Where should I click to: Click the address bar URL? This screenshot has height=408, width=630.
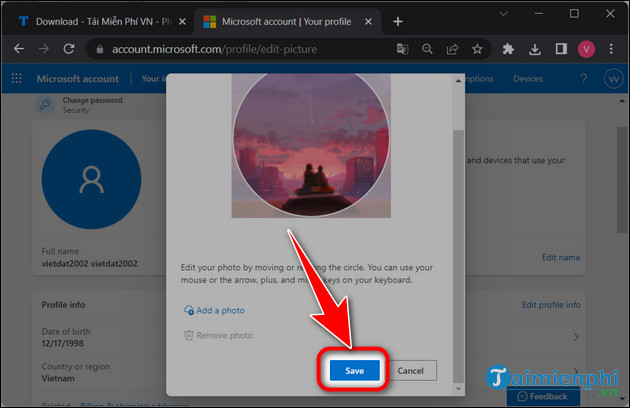pyautogui.click(x=214, y=49)
